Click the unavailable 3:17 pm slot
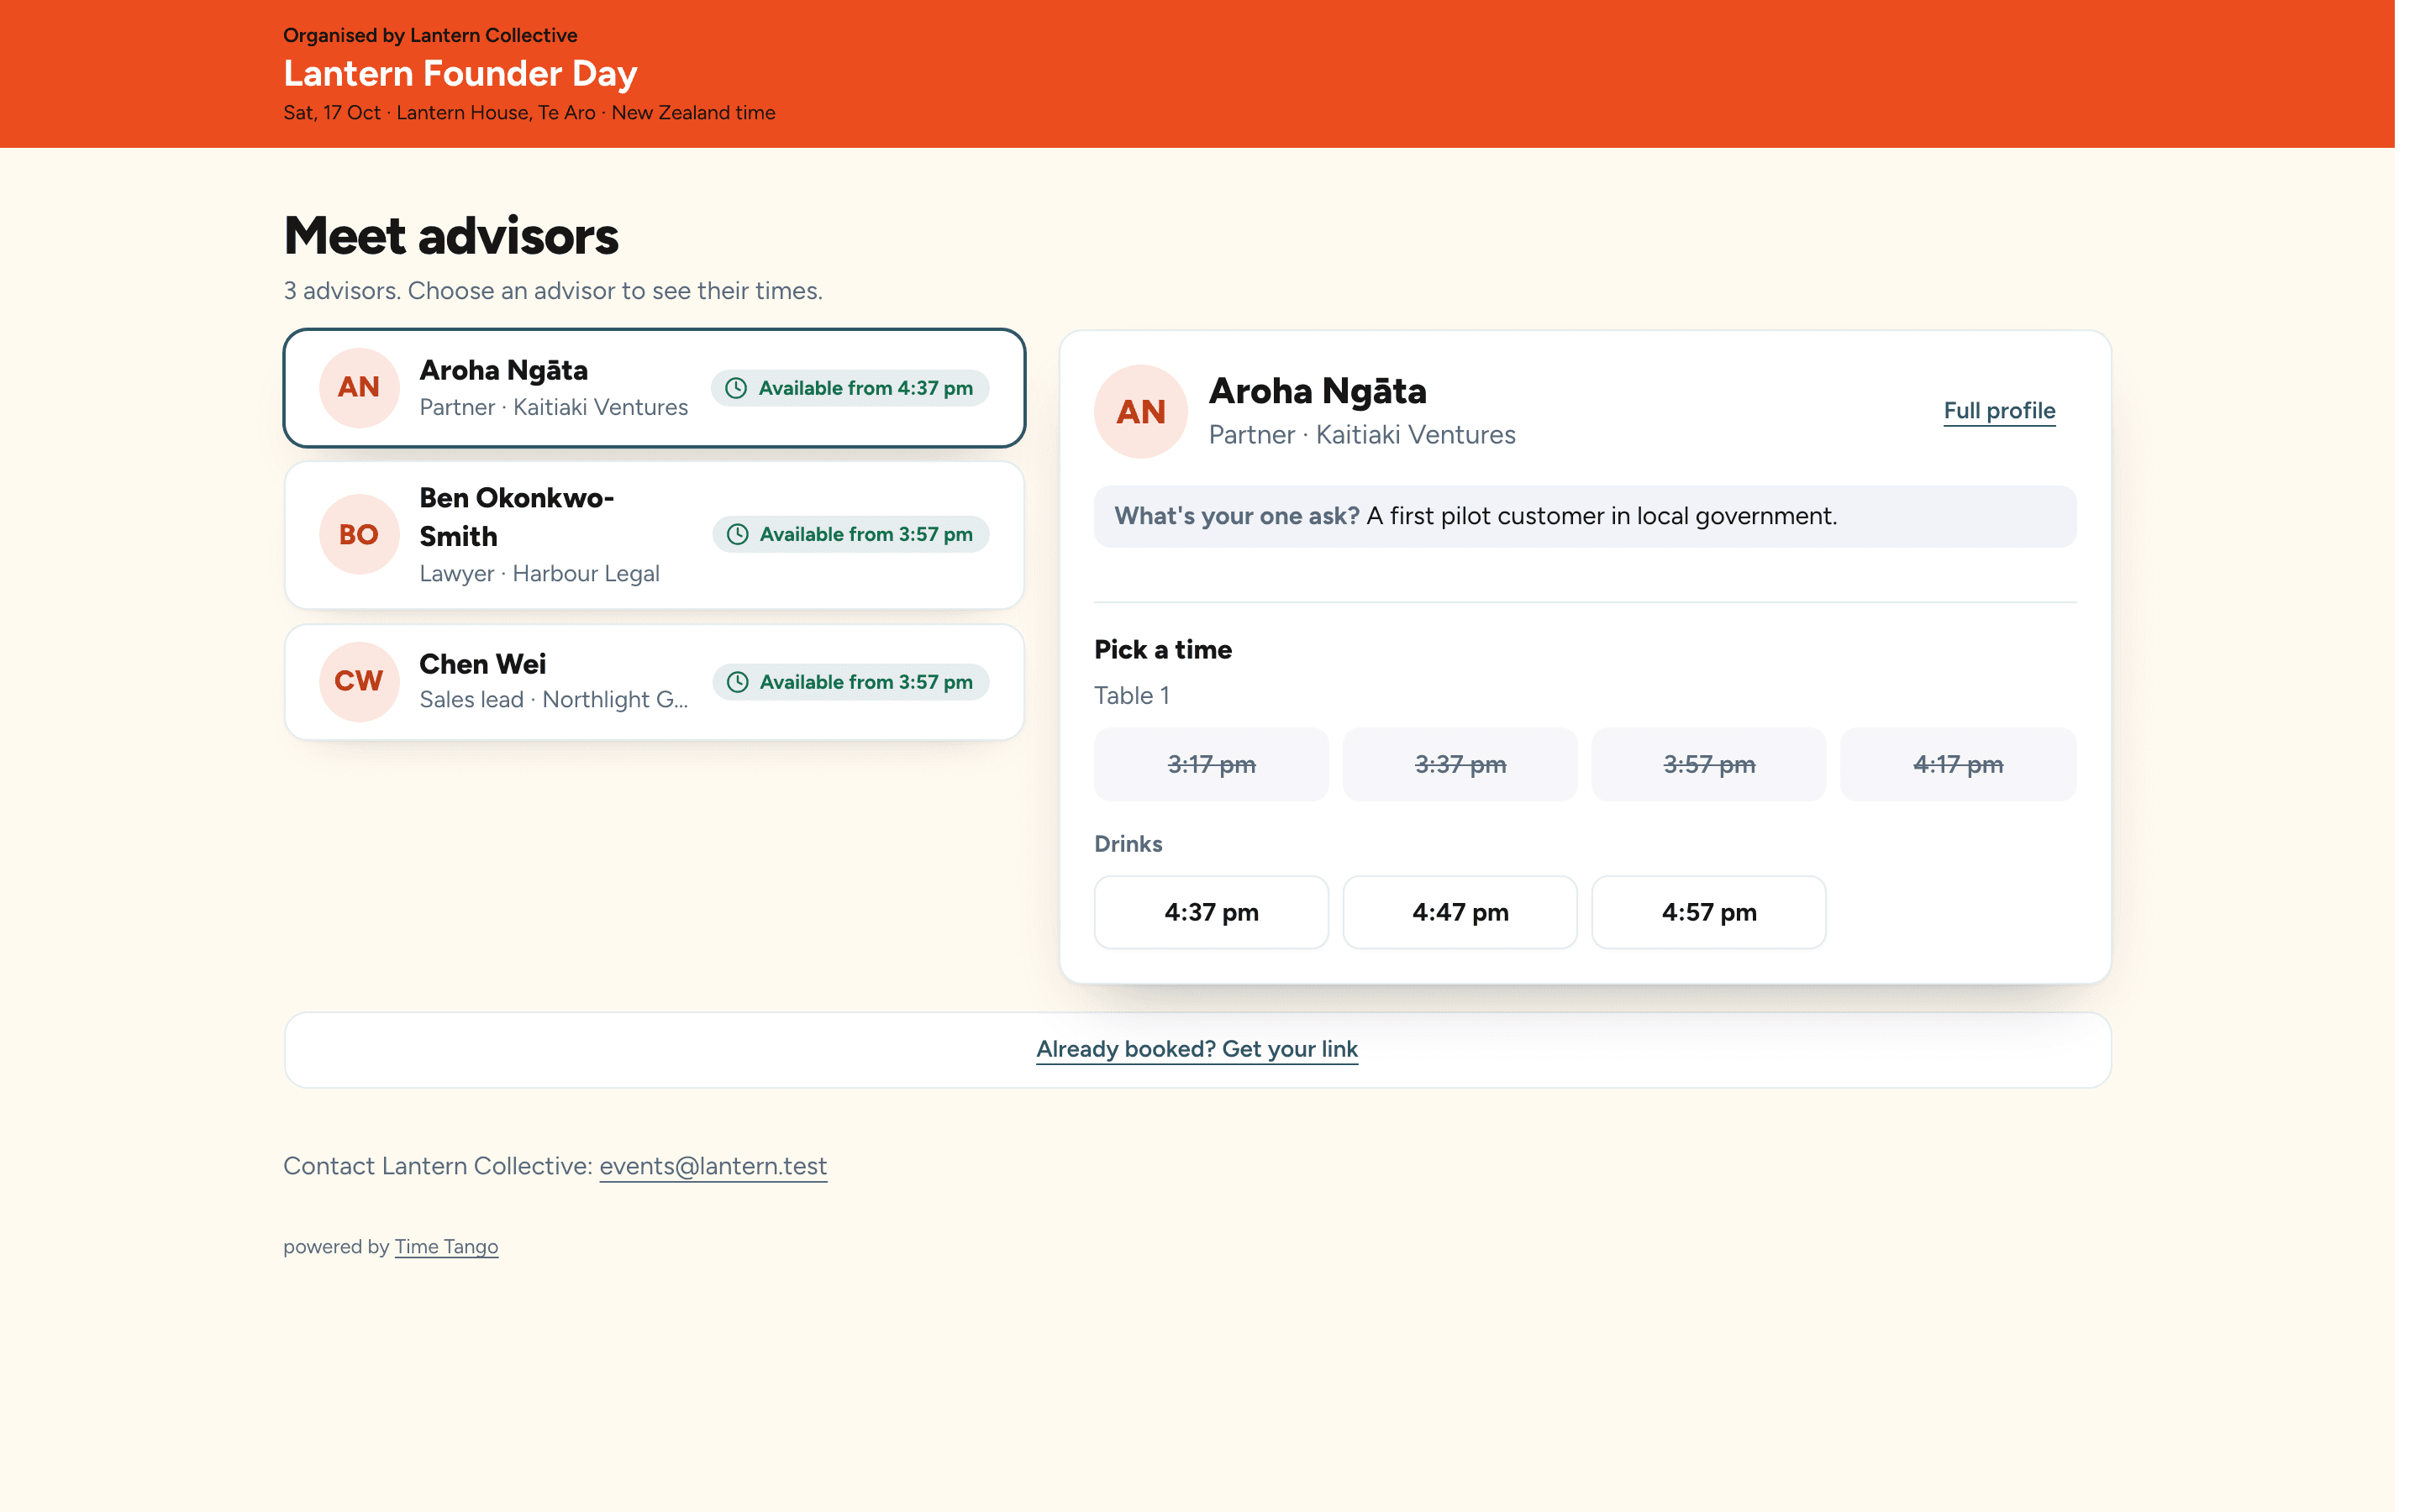This screenshot has height=1512, width=2420. point(1211,764)
